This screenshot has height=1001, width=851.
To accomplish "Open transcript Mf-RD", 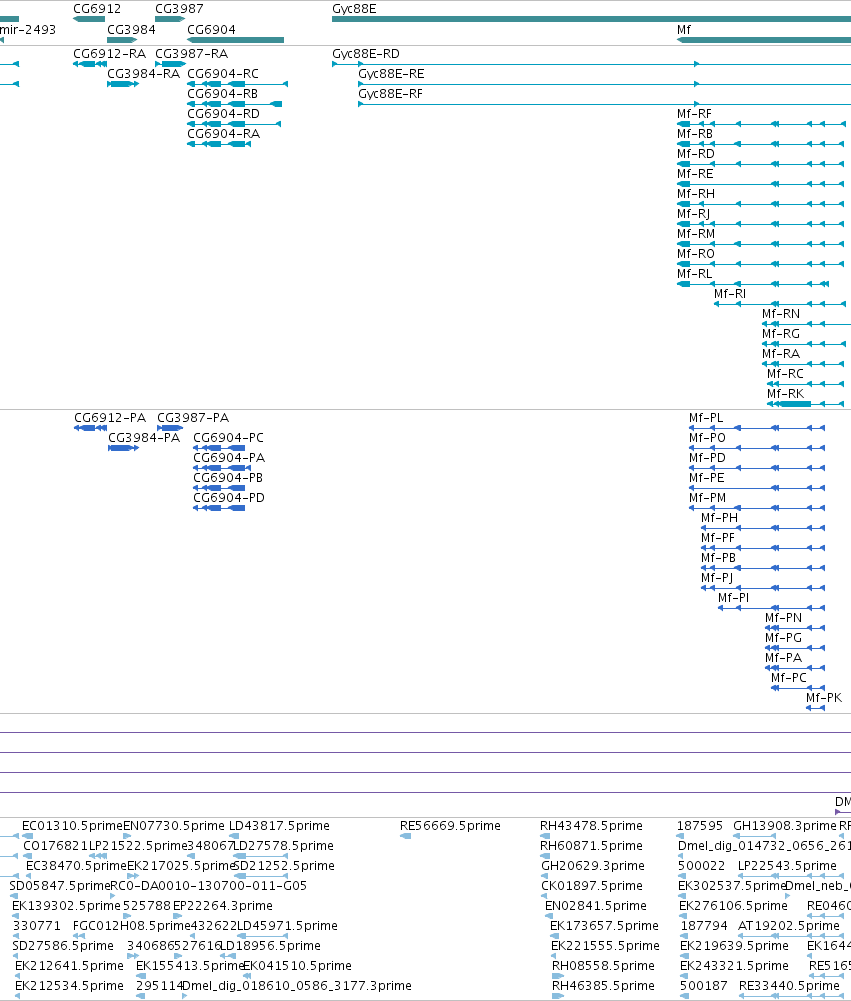I will pyautogui.click(x=696, y=154).
